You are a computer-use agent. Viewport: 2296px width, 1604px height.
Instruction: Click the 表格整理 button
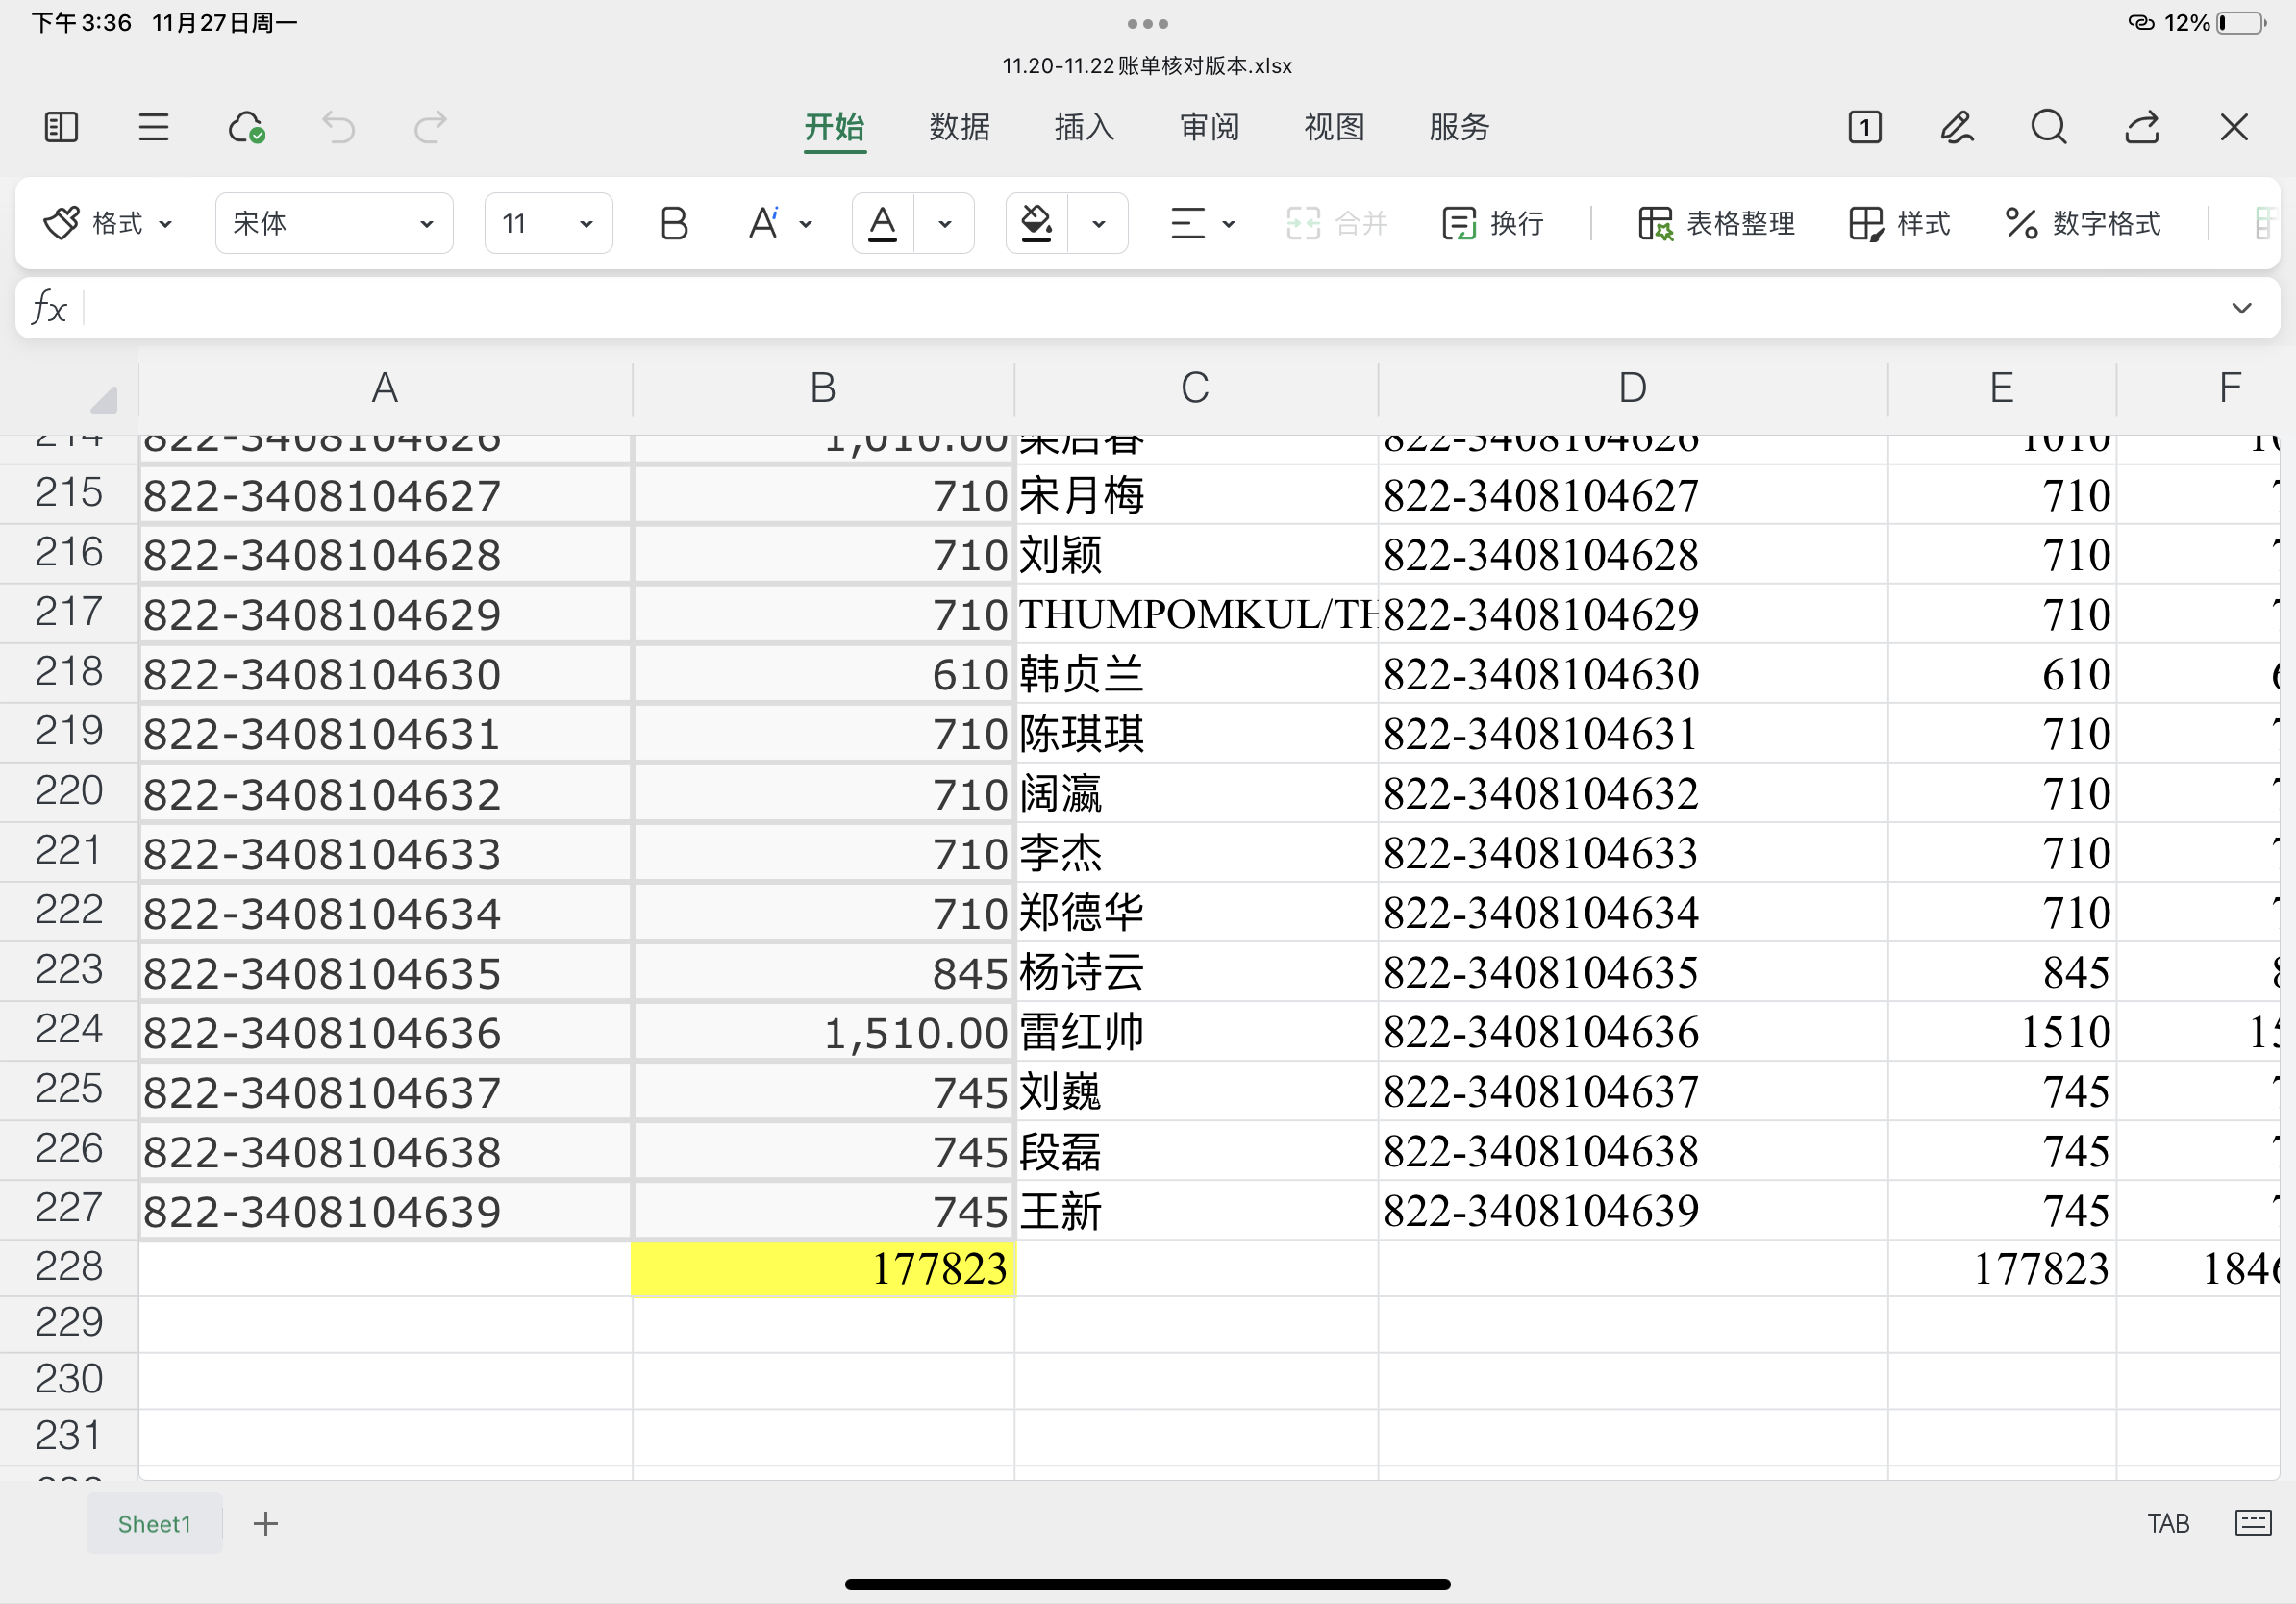coord(1716,223)
